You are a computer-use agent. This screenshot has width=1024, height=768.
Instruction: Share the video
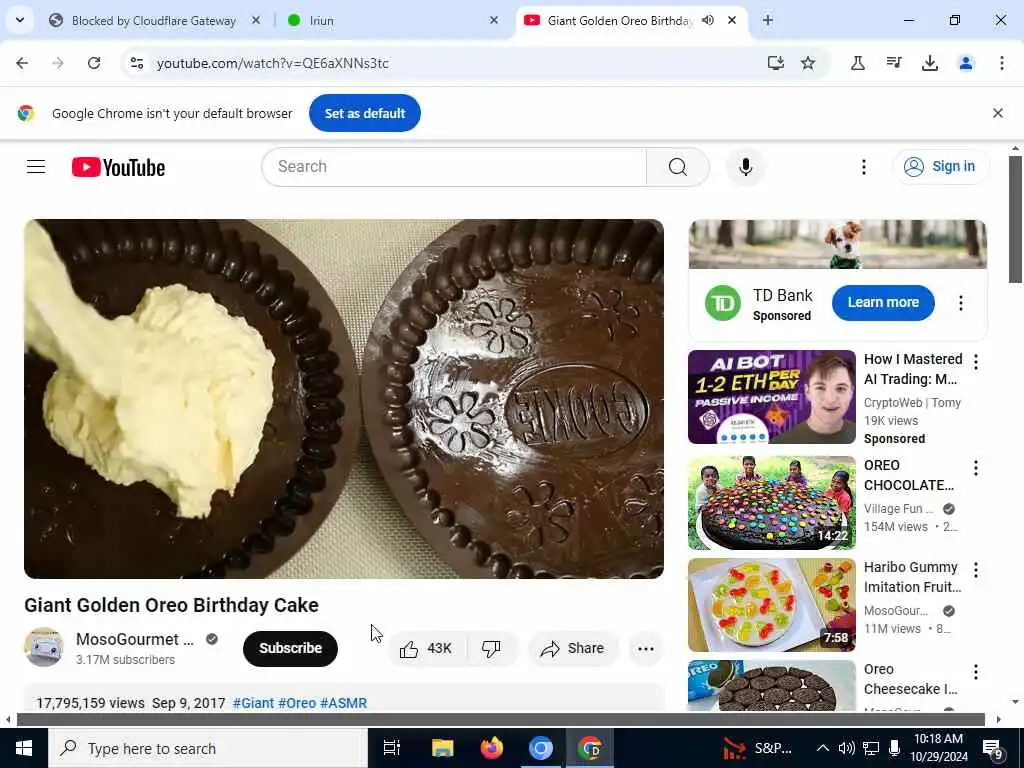[573, 648]
